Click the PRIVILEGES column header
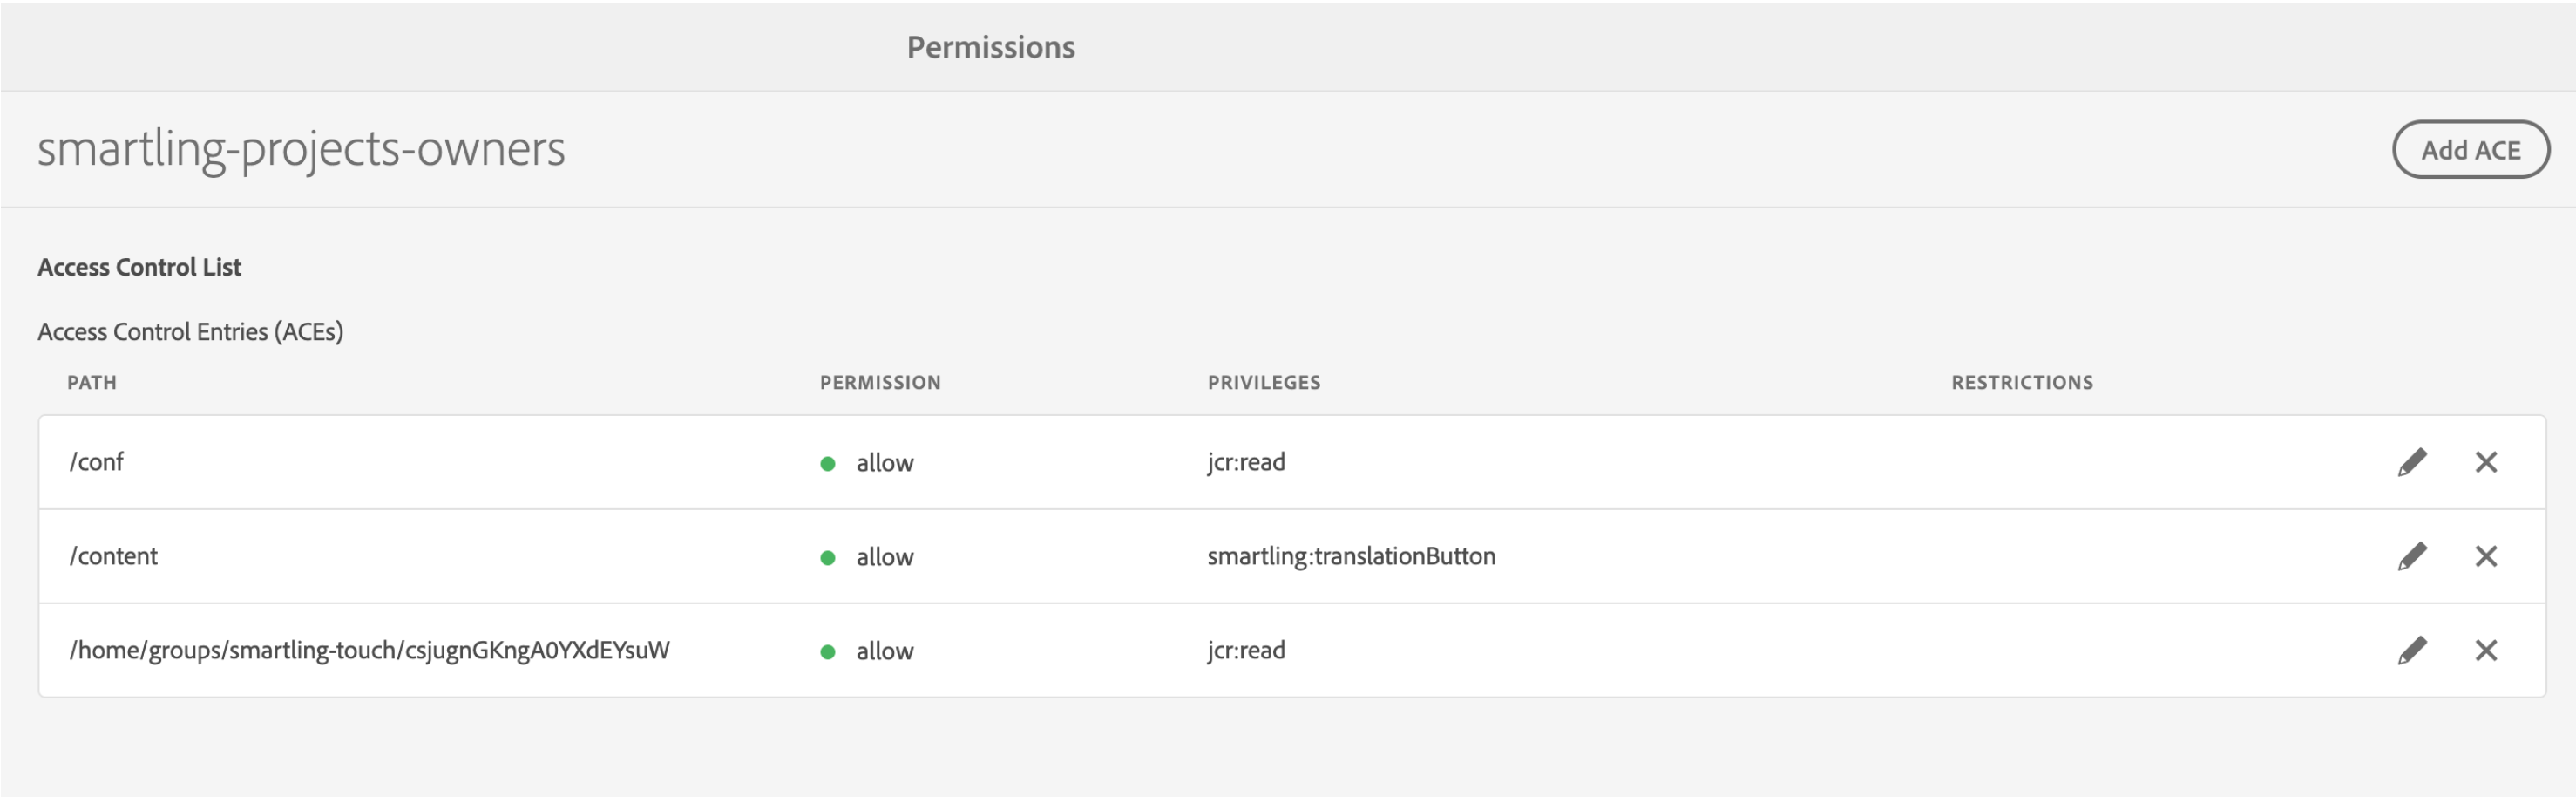 tap(1264, 382)
